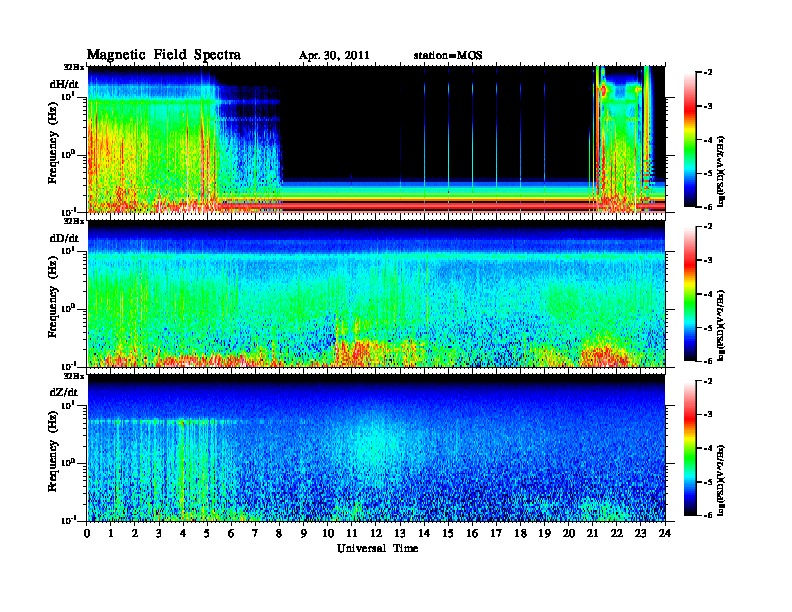Click the '-6' value on dZ/dt colorbar
Image resolution: width=792 pixels, height=612 pixels.
708,515
